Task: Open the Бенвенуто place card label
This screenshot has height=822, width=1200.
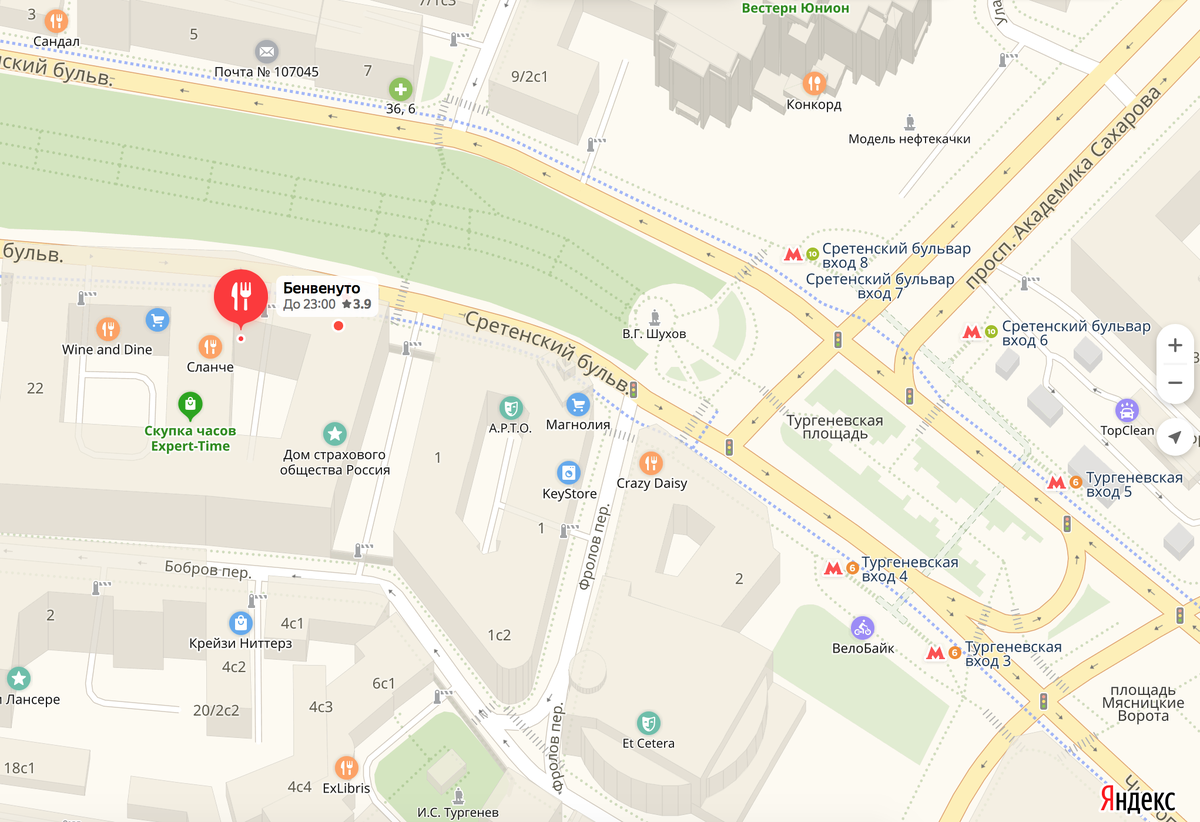Action: pos(327,296)
